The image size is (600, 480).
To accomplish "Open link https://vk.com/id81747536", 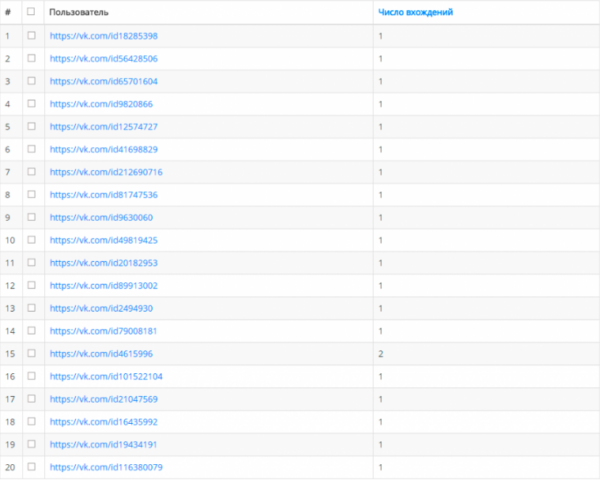I will 104,195.
